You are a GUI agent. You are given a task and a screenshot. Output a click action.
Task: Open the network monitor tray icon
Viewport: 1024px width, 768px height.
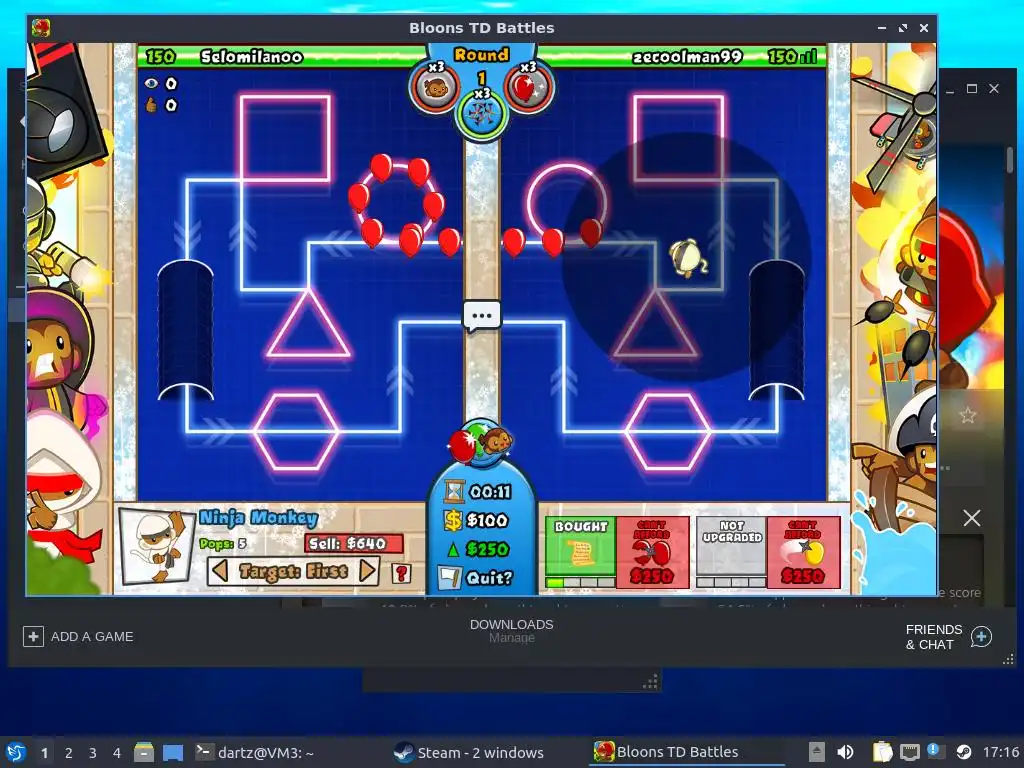coord(909,752)
